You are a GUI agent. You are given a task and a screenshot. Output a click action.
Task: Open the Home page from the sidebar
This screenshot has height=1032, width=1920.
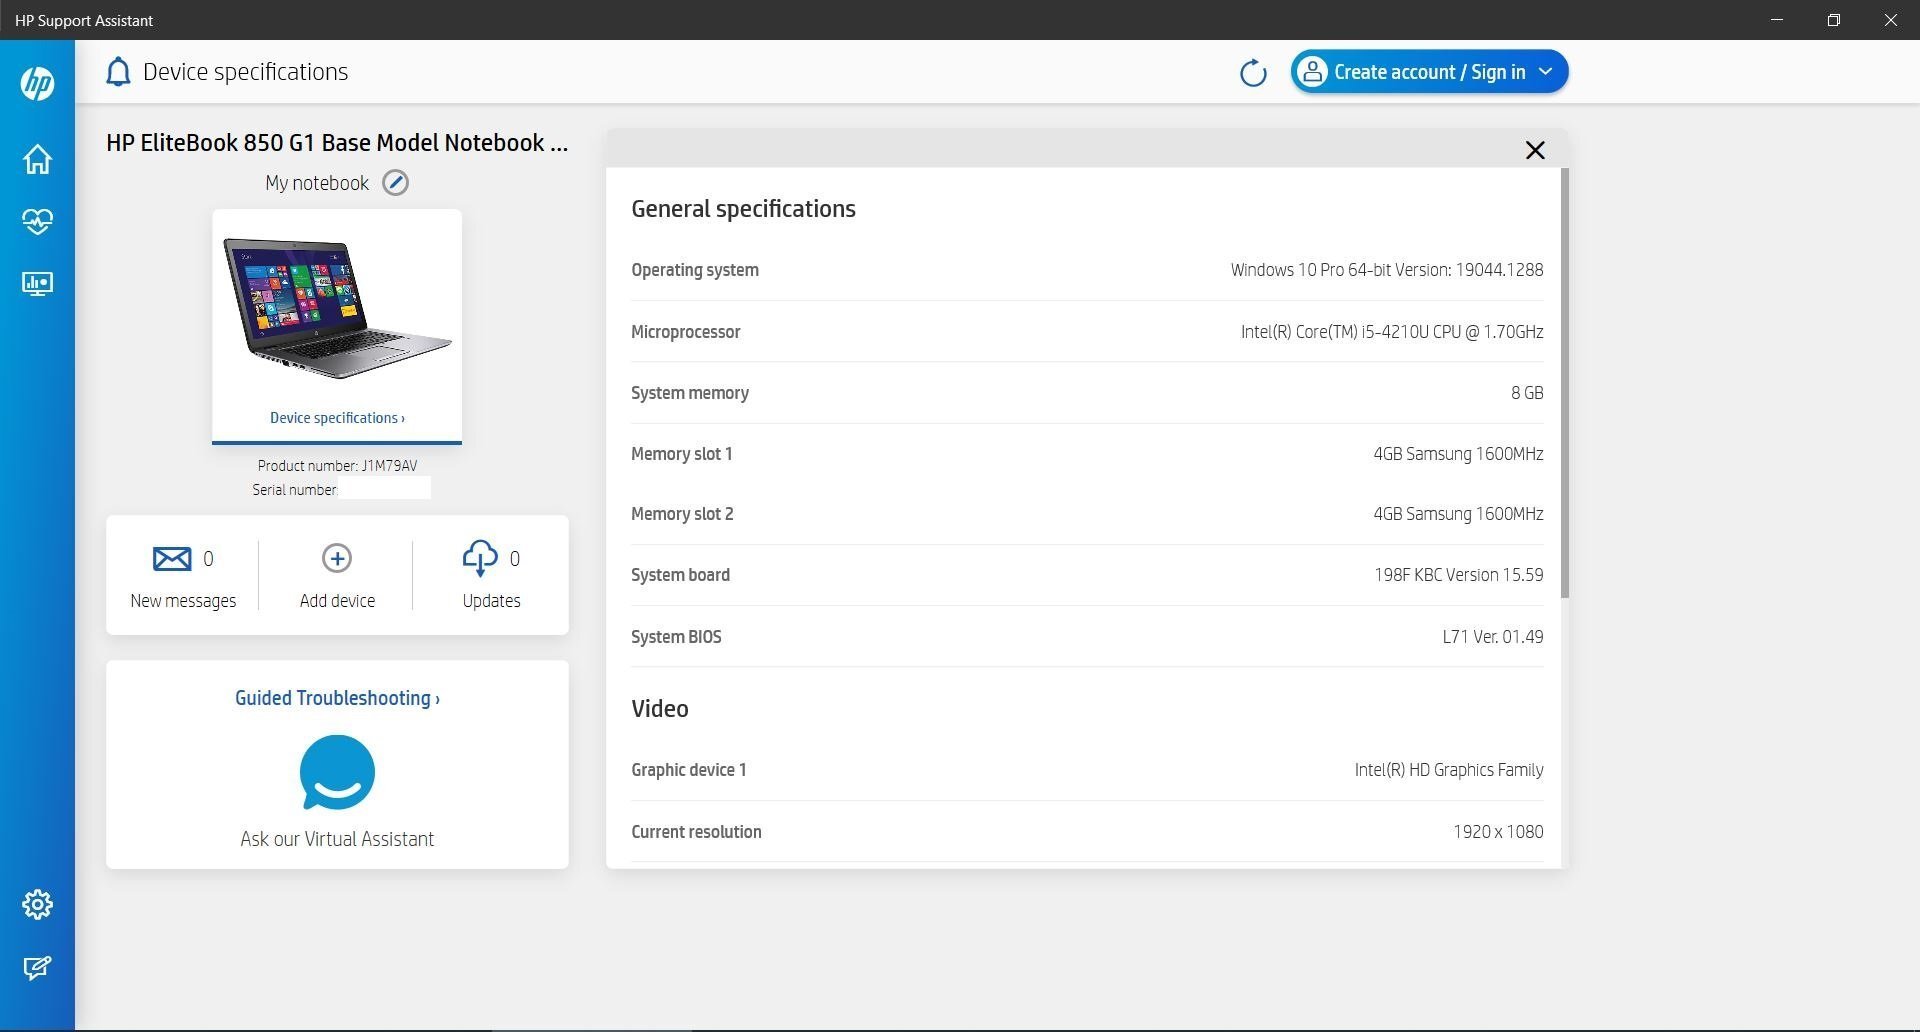(x=37, y=159)
